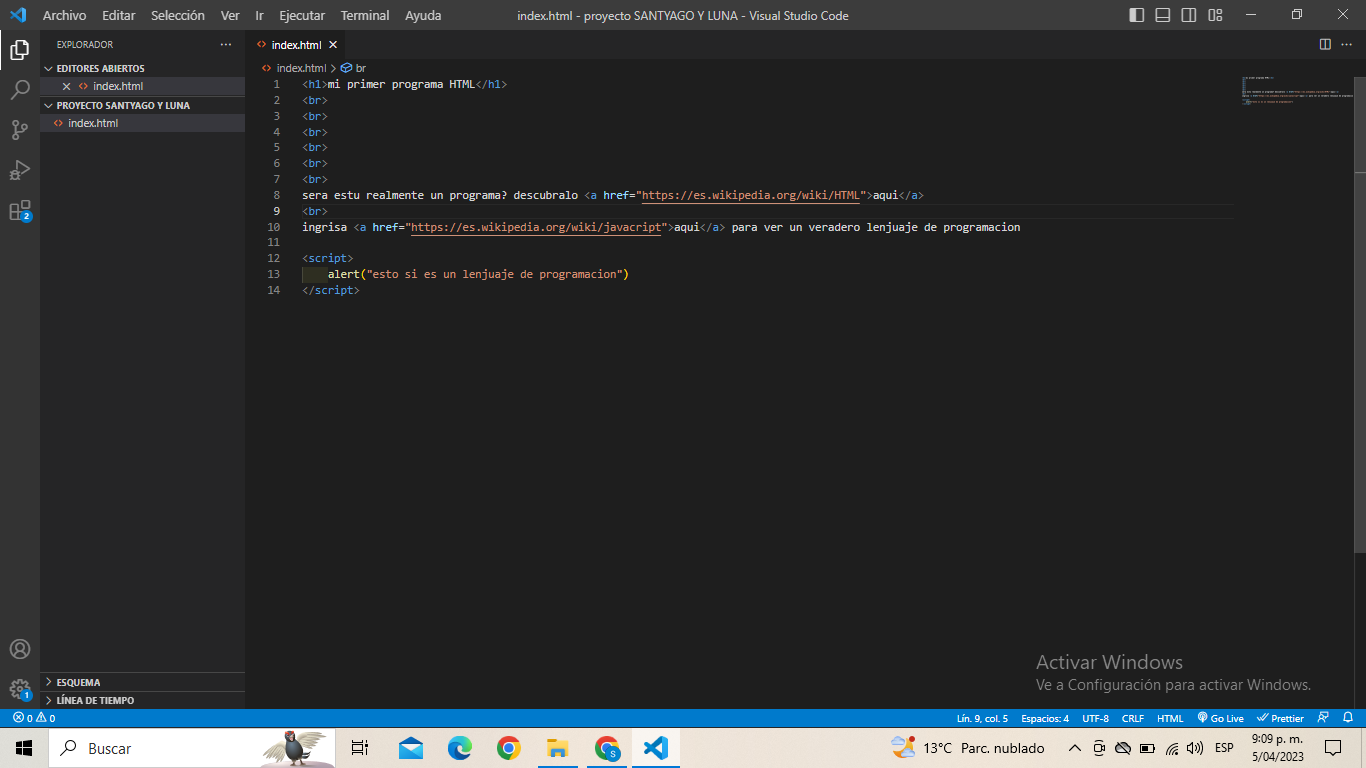
Task: Open the Archivo menu
Action: coord(64,15)
